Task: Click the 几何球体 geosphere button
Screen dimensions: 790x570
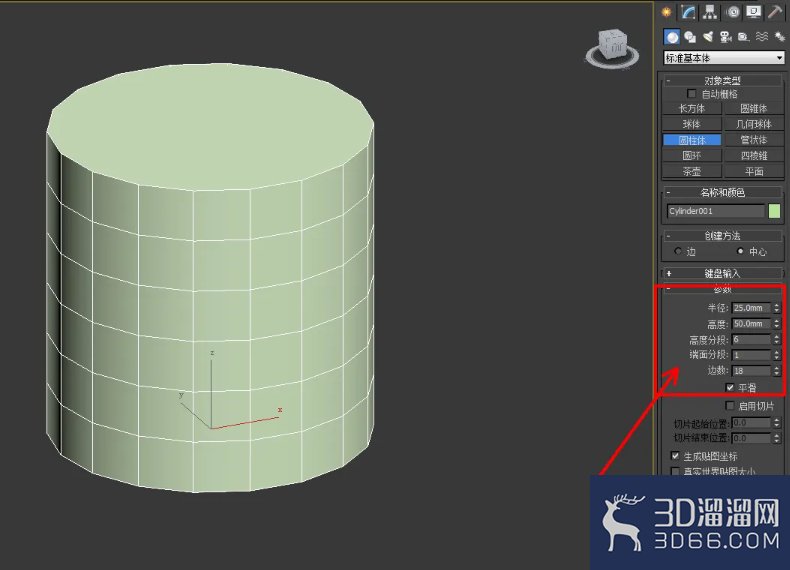Action: click(754, 124)
